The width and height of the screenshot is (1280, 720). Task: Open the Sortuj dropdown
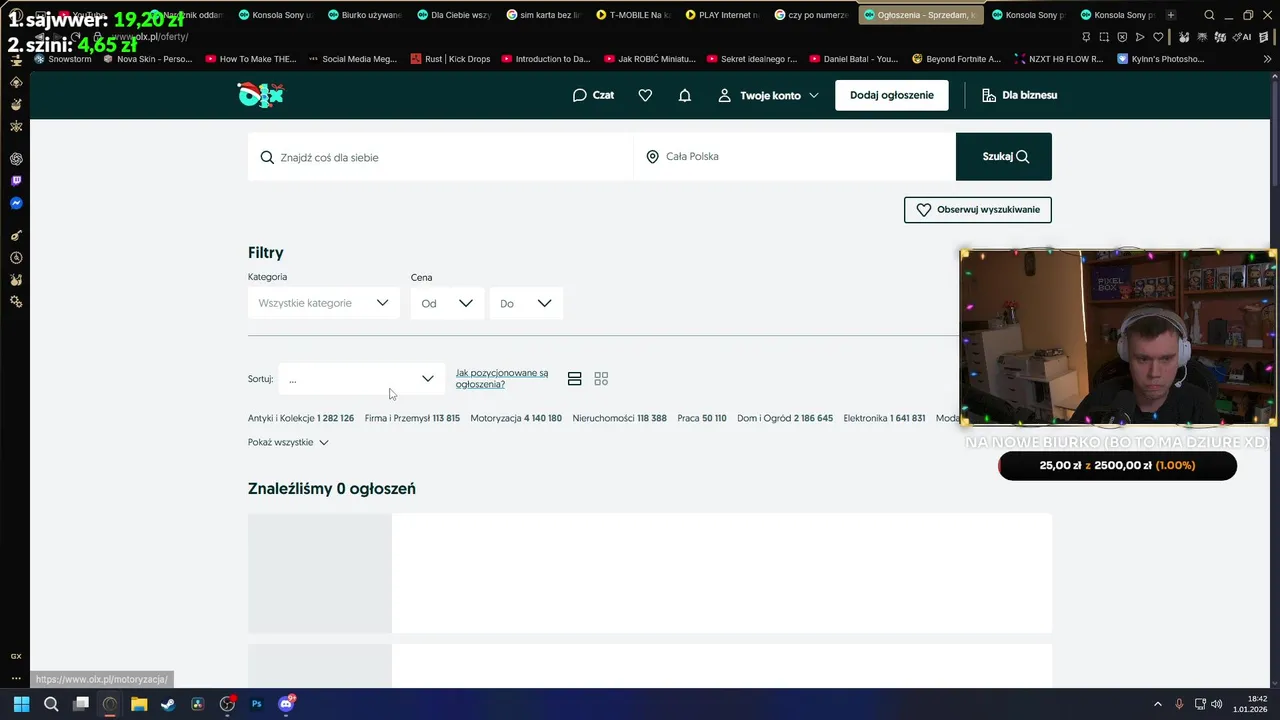point(362,379)
